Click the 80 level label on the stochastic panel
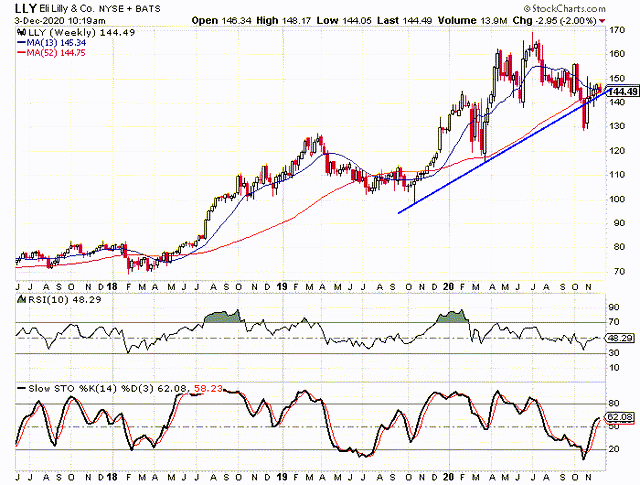 614,404
